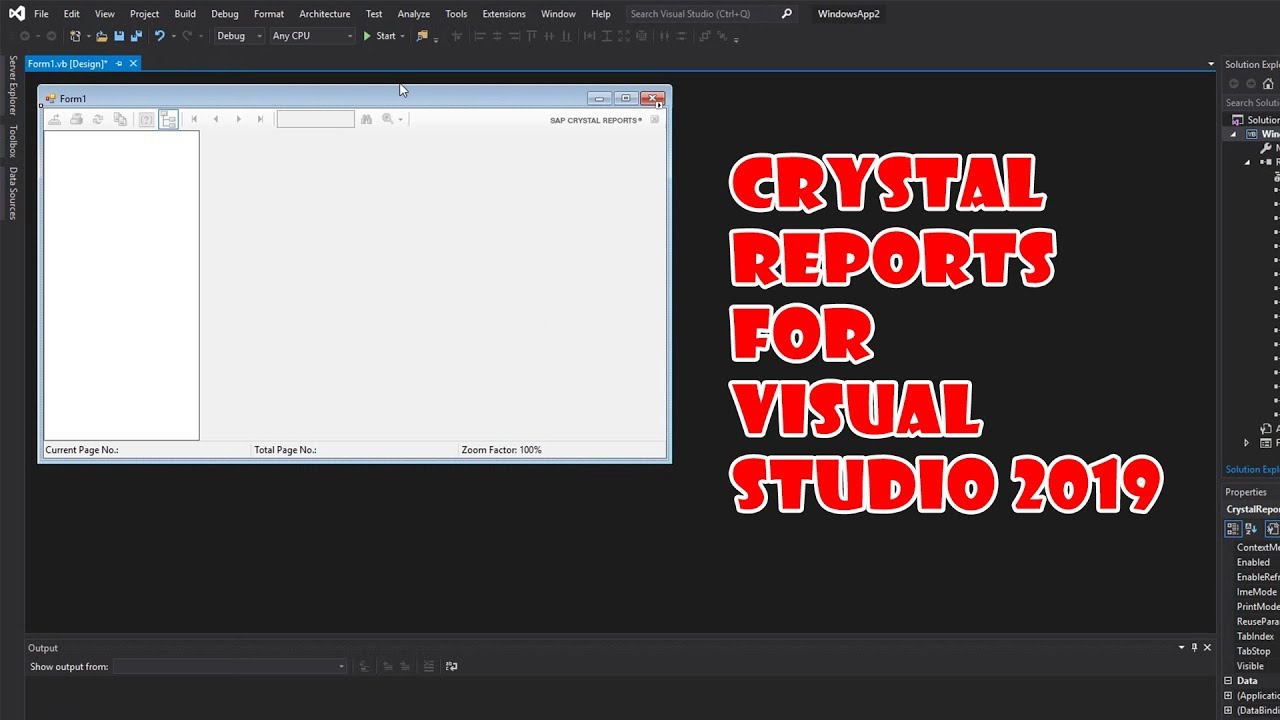This screenshot has height=720, width=1280.
Task: Click Refresh icon in Crystal viewer toolbar
Action: click(98, 119)
